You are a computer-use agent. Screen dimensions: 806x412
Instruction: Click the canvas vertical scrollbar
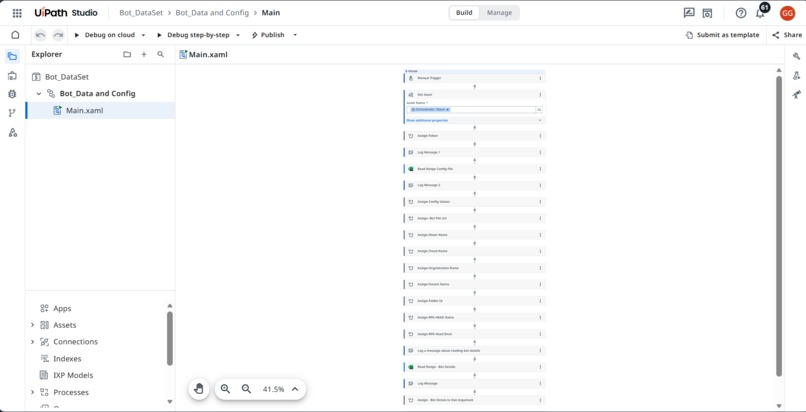pos(779,226)
